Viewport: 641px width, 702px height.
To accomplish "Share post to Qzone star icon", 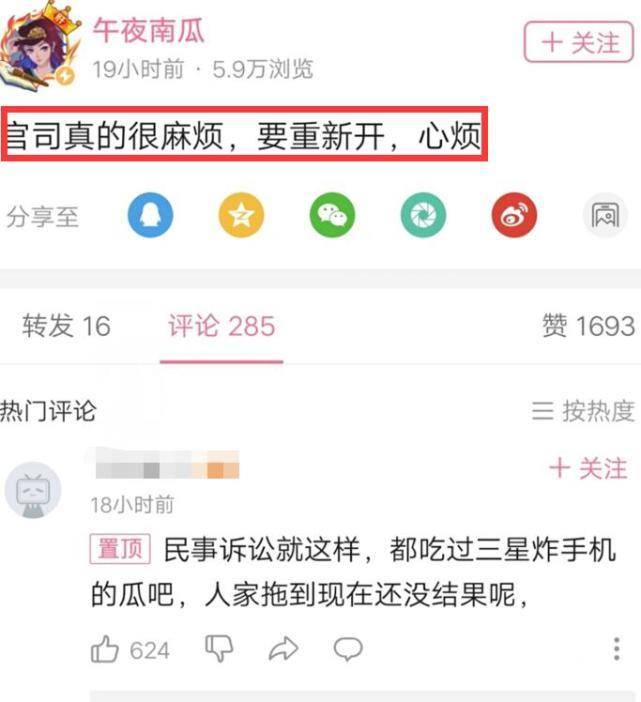I will coord(241,215).
